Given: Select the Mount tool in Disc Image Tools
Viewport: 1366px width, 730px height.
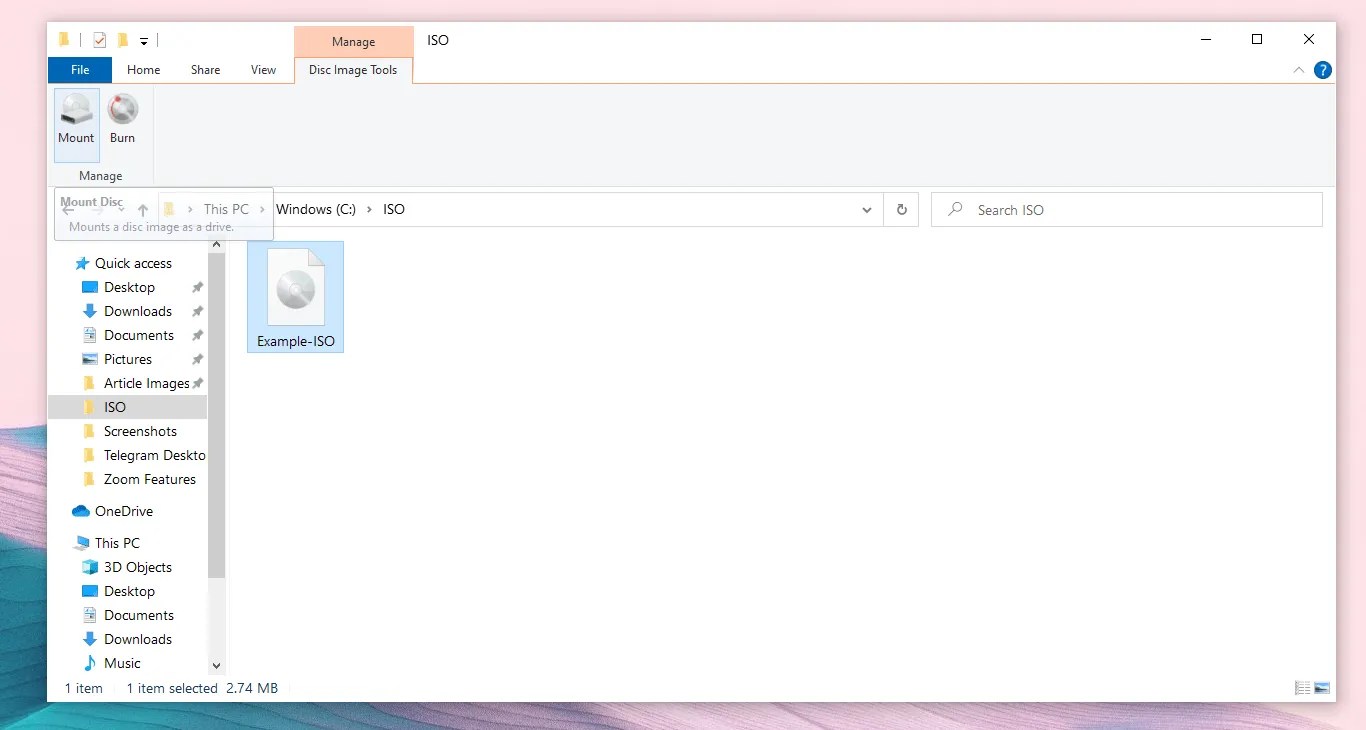Looking at the screenshot, I should 76,118.
